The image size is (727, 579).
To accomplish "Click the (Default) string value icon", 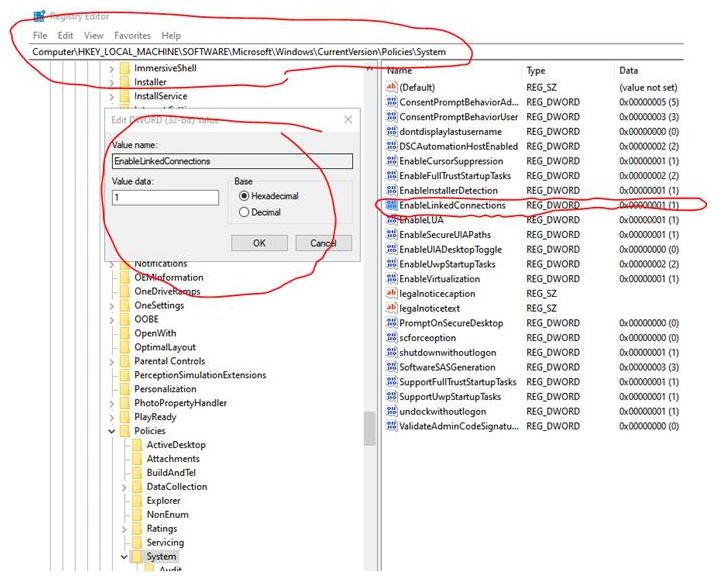I will pos(391,87).
